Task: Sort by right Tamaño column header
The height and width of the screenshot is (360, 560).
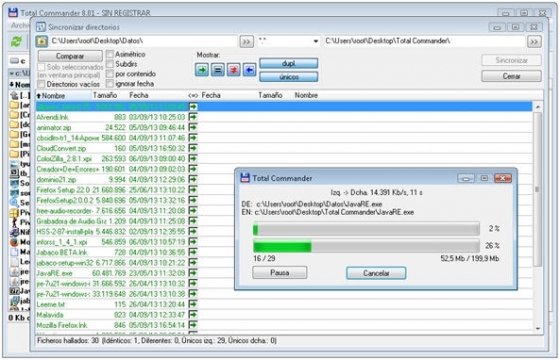Action: pos(270,95)
